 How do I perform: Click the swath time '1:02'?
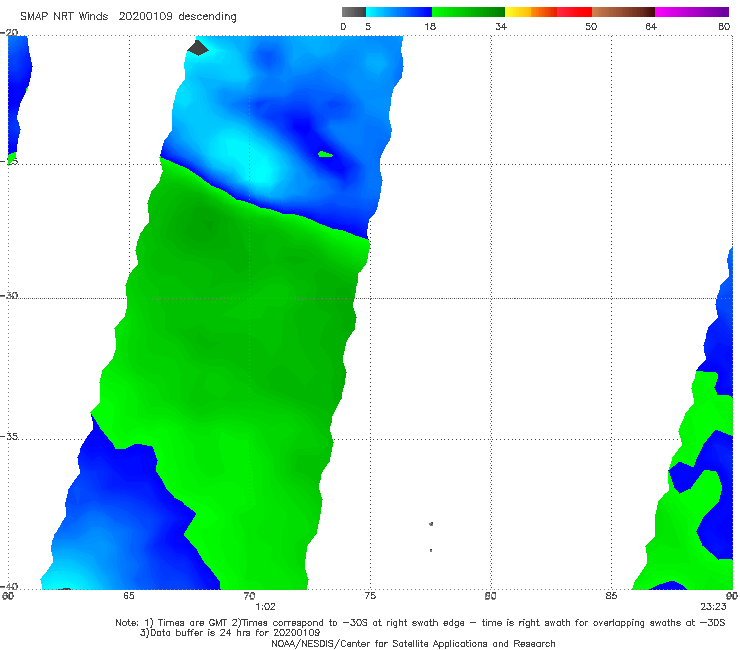click(265, 607)
